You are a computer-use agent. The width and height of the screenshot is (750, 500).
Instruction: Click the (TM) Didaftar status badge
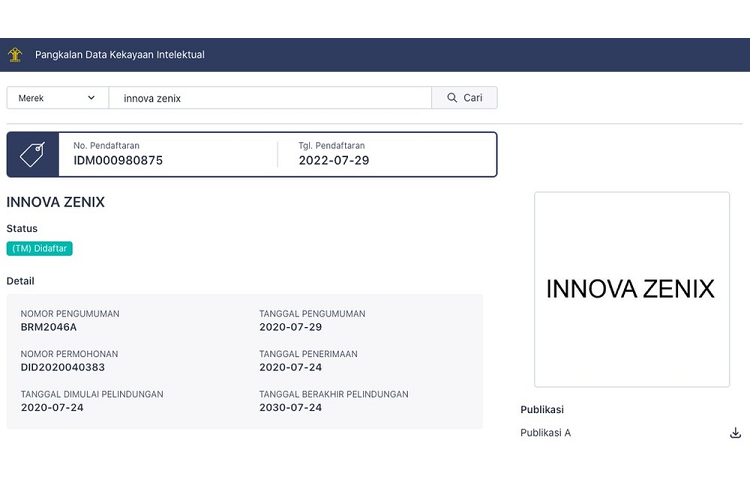40,248
